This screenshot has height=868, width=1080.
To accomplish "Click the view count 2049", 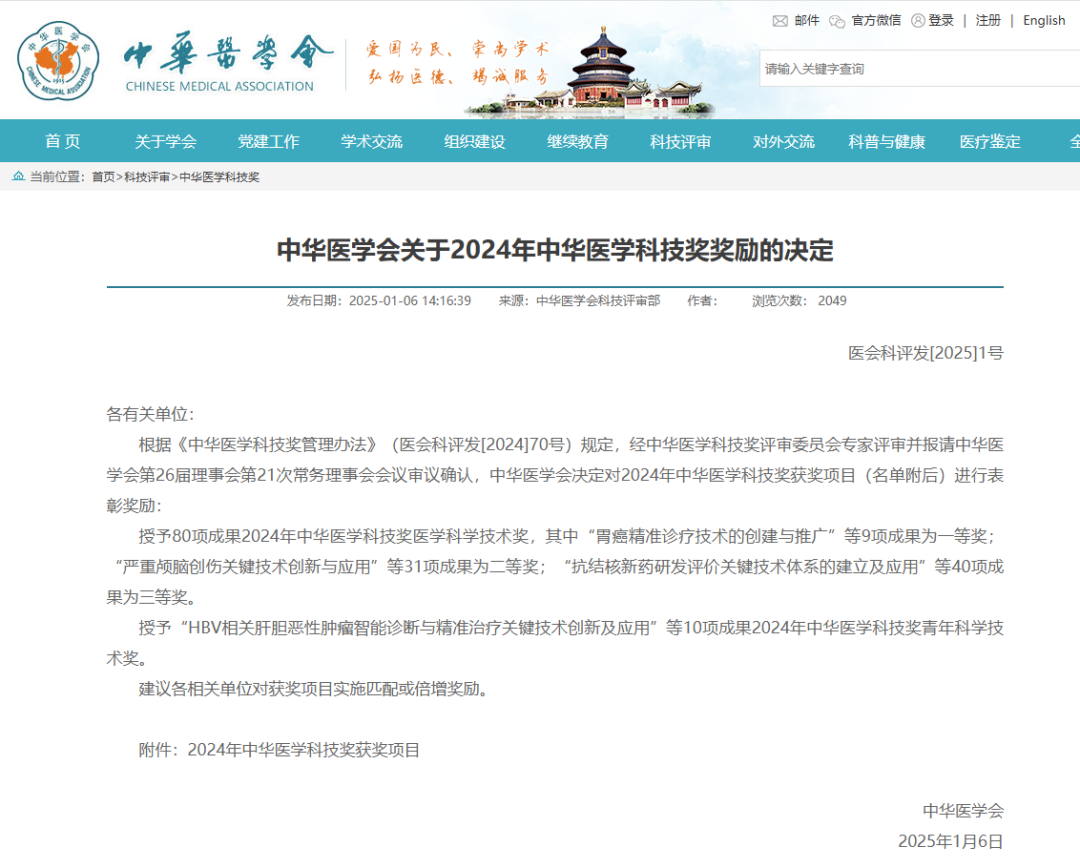I will point(832,300).
